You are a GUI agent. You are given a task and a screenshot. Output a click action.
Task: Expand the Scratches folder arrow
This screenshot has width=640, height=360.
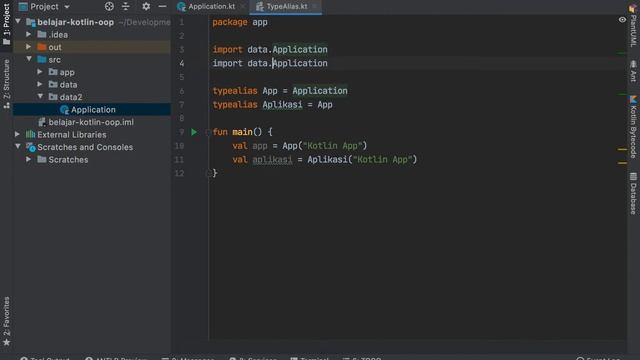(x=29, y=159)
